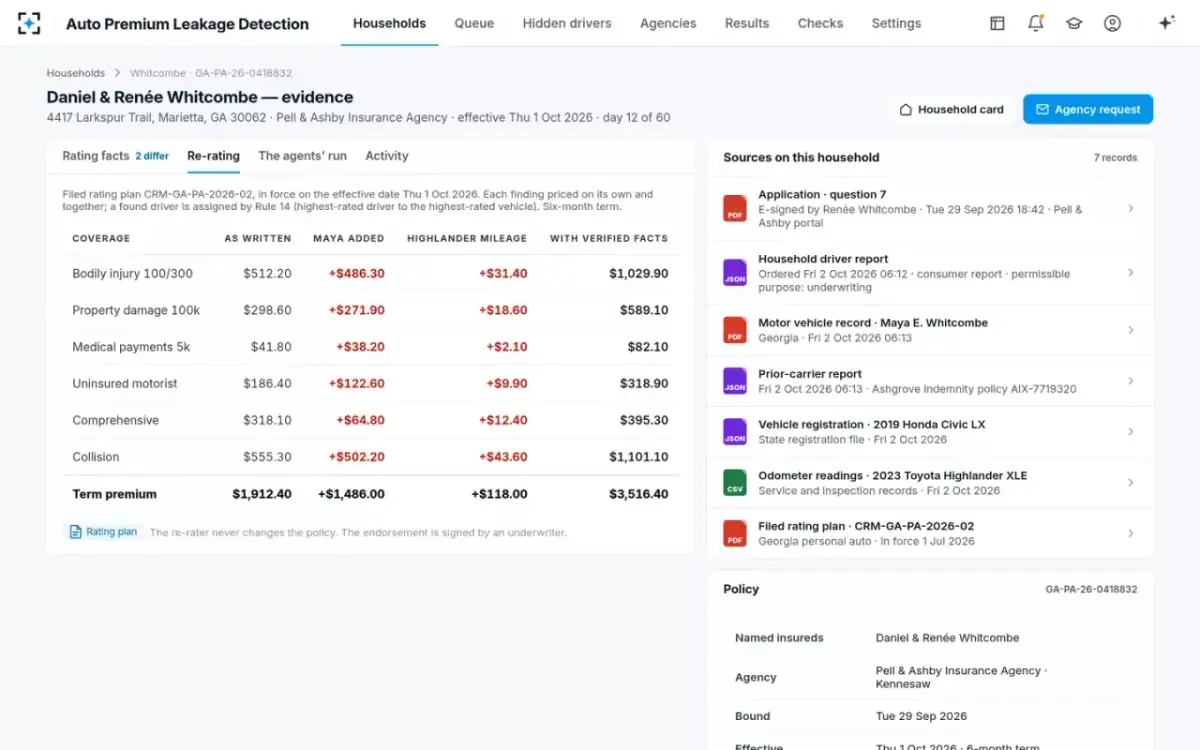Expand the Prior-carrier report chevron
The width and height of the screenshot is (1200, 750).
tap(1130, 381)
